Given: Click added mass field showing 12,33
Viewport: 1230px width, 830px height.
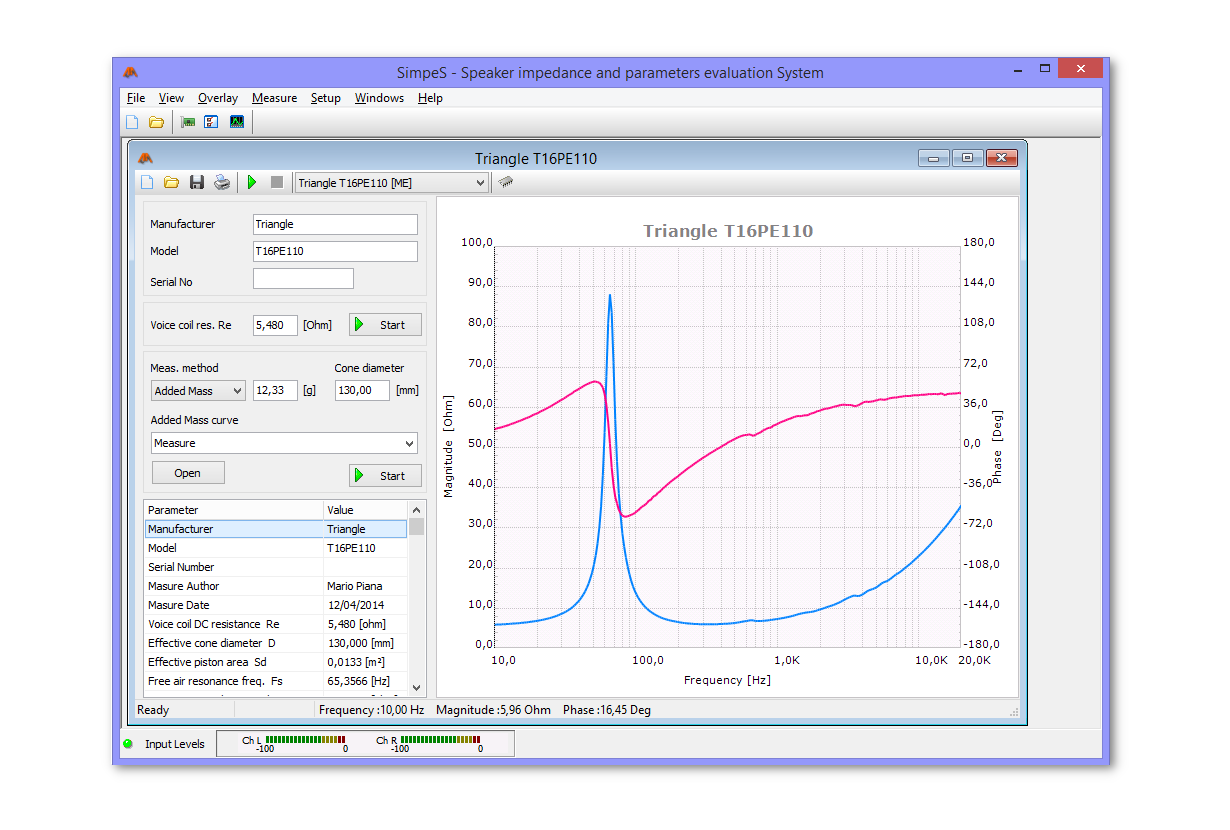Looking at the screenshot, I should point(275,391).
